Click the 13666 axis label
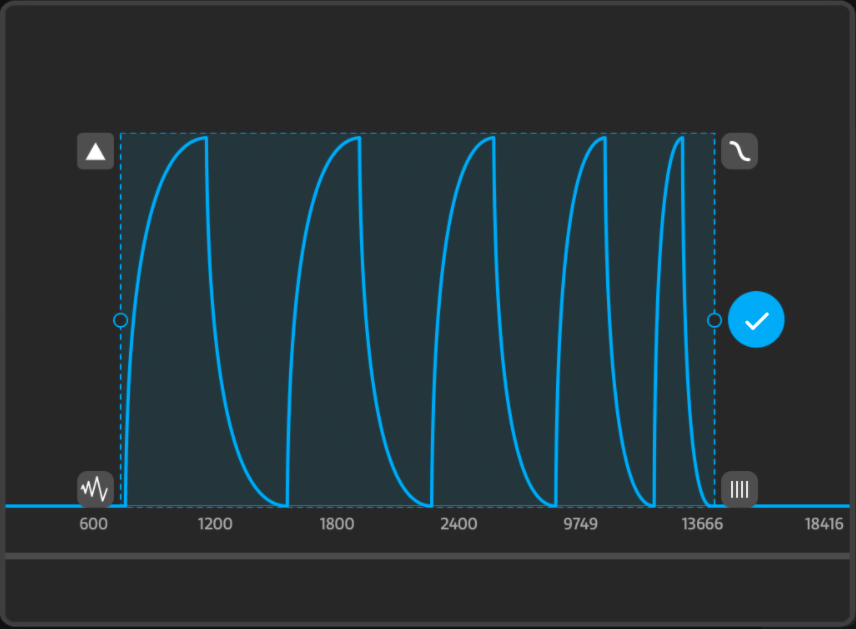 [702, 524]
